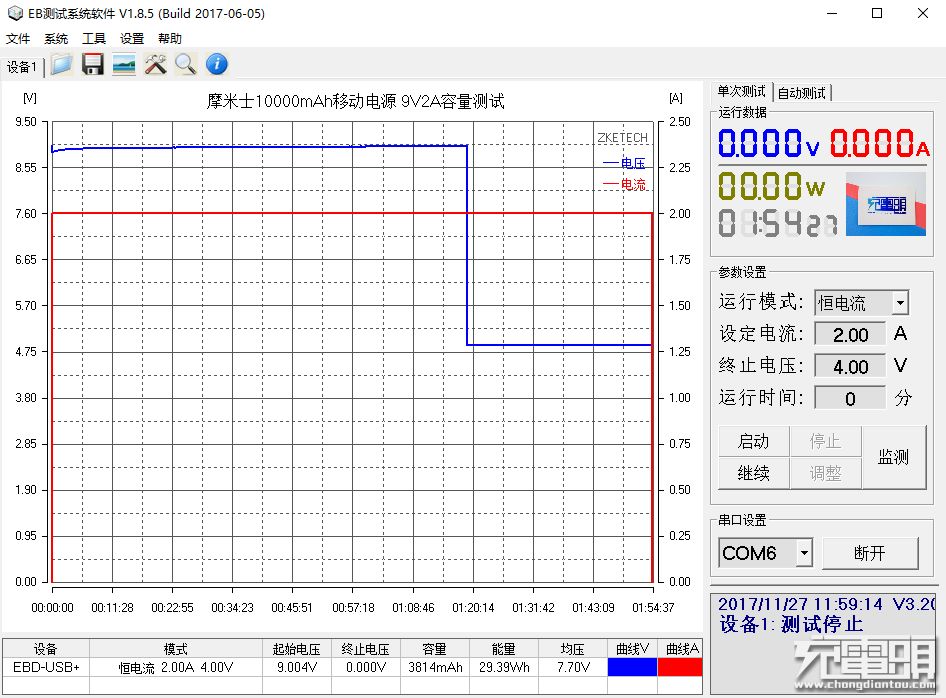Click the 能量 column header
The image size is (946, 698).
pos(504,649)
